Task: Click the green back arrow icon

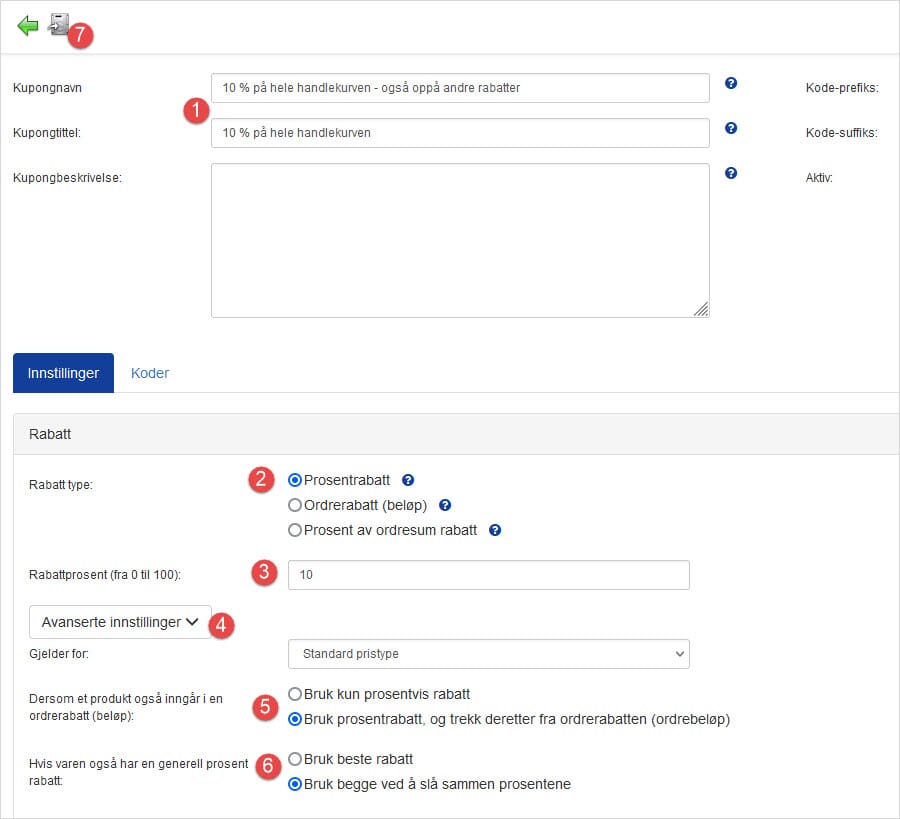Action: tap(27, 26)
